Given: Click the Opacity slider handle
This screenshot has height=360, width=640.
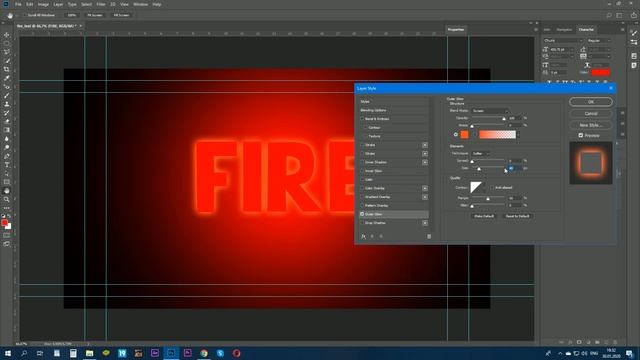Looking at the screenshot, I should pyautogui.click(x=504, y=118).
